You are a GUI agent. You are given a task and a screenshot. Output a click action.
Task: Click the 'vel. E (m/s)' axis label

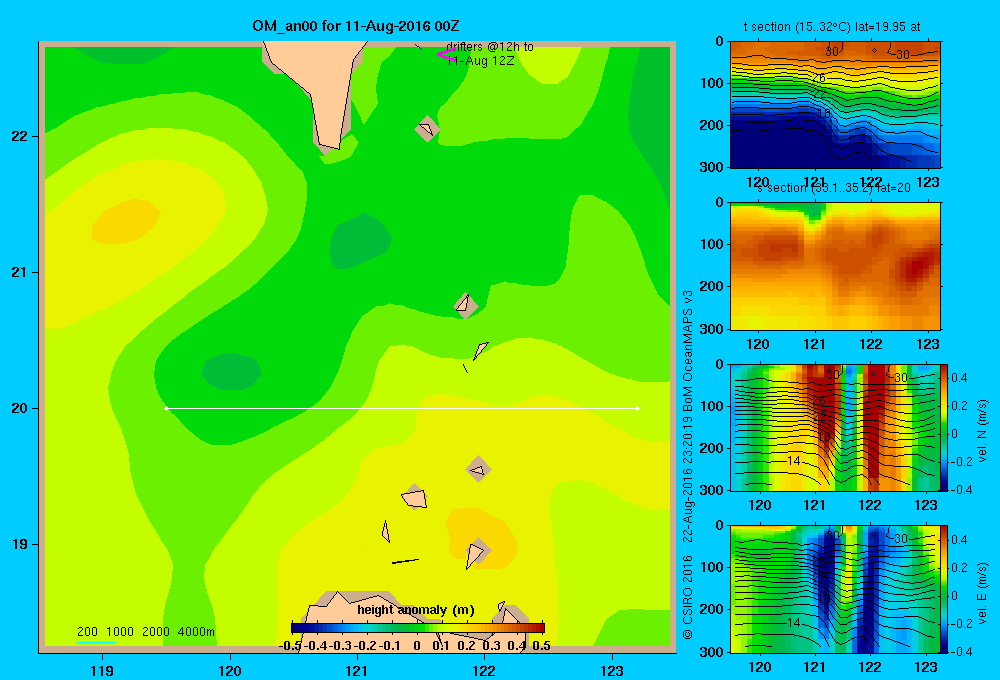click(x=982, y=593)
